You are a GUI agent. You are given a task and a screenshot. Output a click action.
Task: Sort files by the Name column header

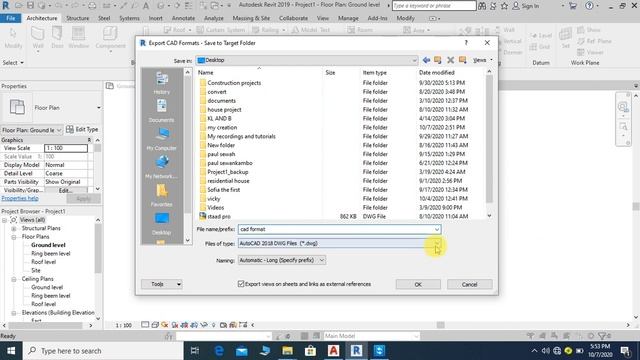(x=205, y=73)
